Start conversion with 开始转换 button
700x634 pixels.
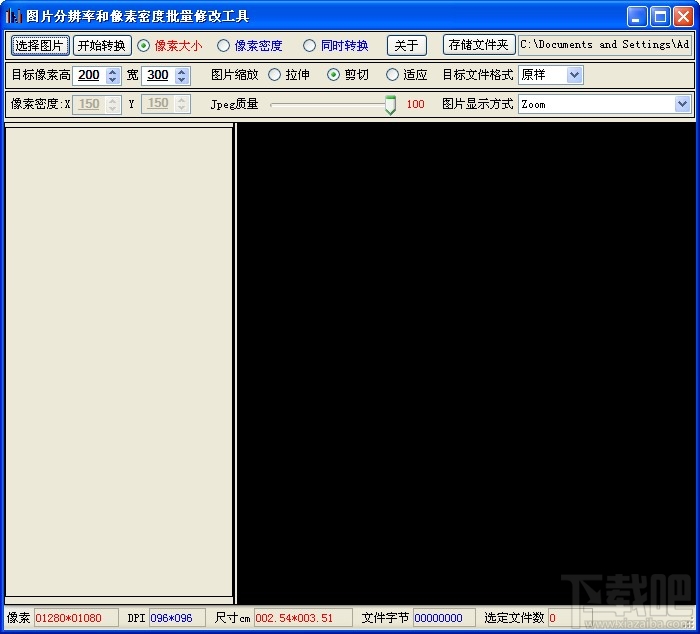[x=102, y=45]
